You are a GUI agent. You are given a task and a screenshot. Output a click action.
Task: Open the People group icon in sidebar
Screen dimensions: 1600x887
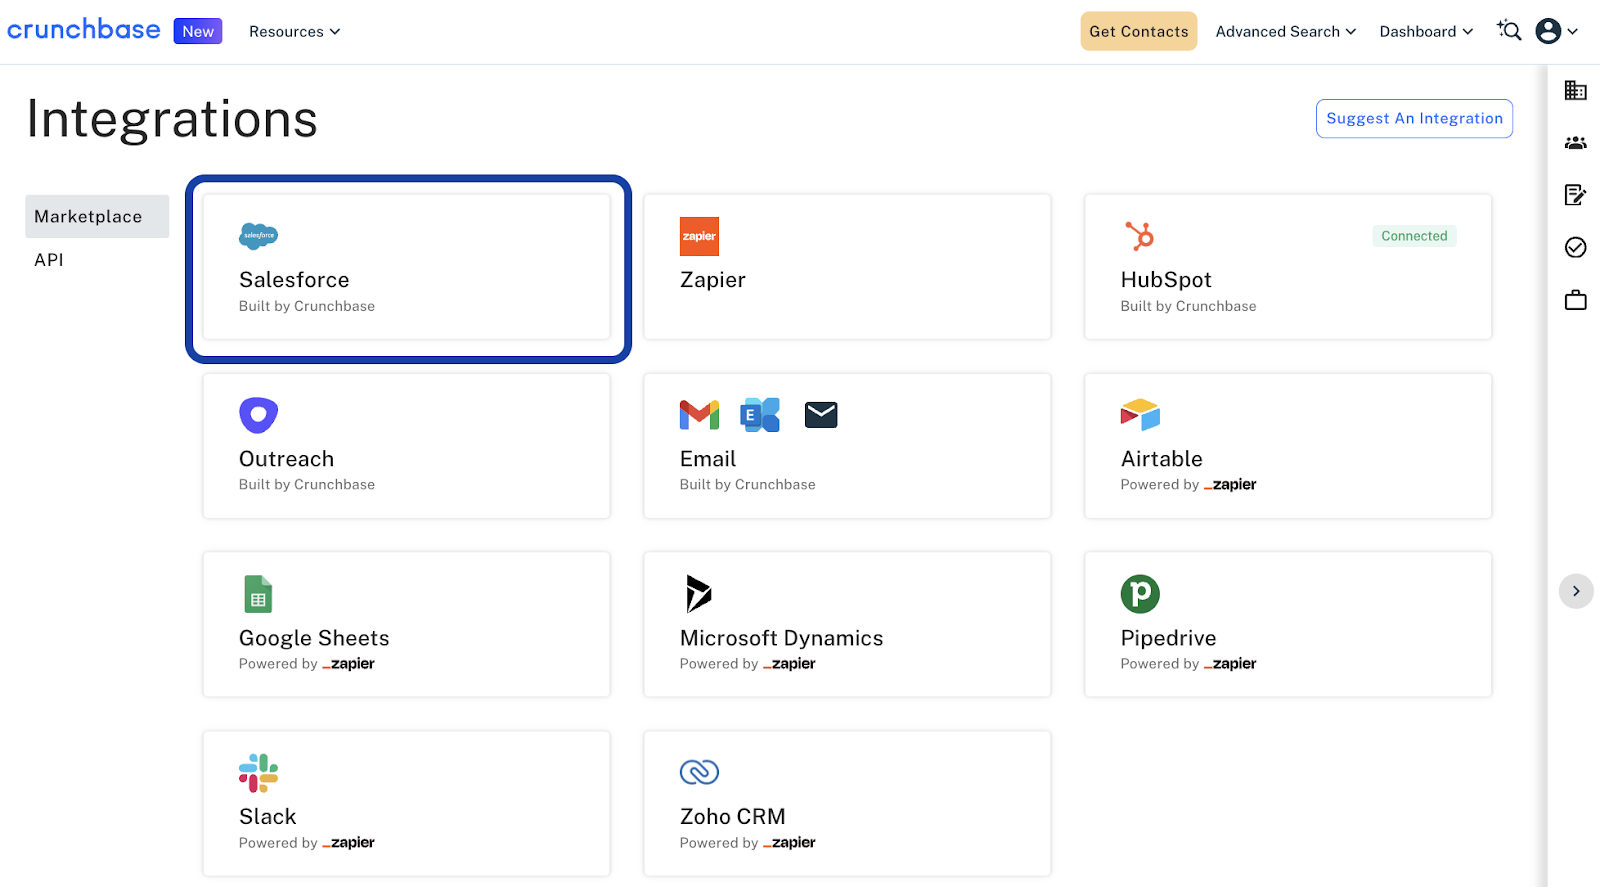(1576, 143)
